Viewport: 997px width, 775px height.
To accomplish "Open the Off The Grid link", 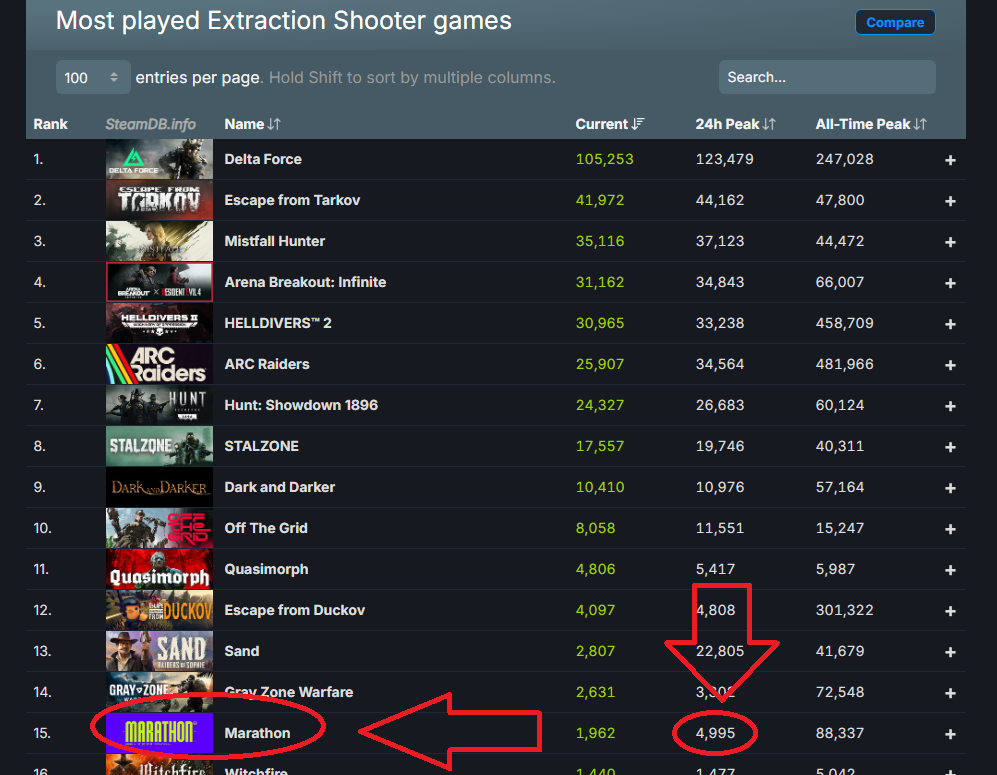I will click(x=266, y=528).
